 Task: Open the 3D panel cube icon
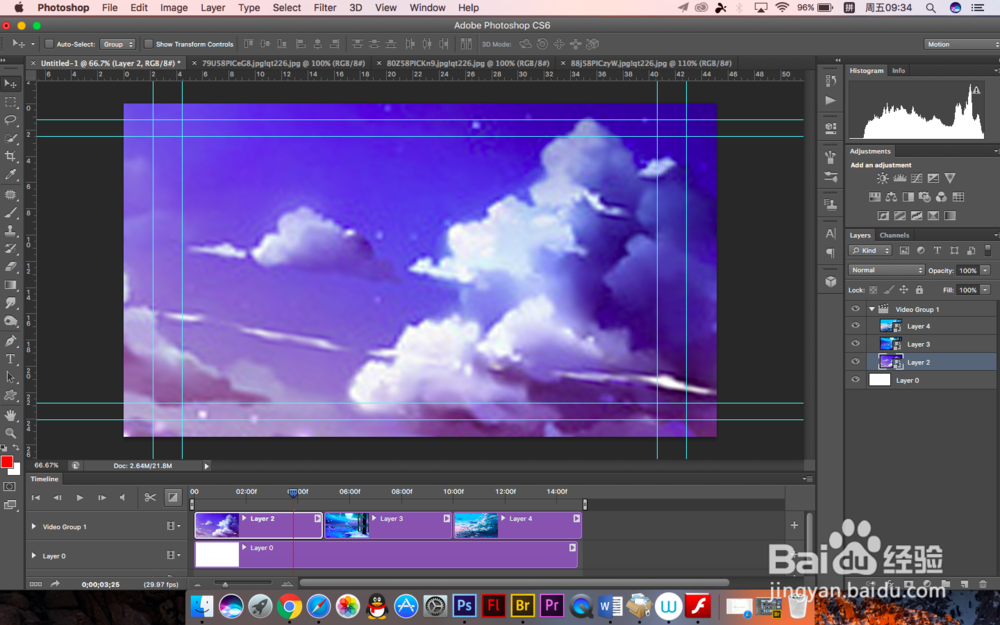pos(830,281)
